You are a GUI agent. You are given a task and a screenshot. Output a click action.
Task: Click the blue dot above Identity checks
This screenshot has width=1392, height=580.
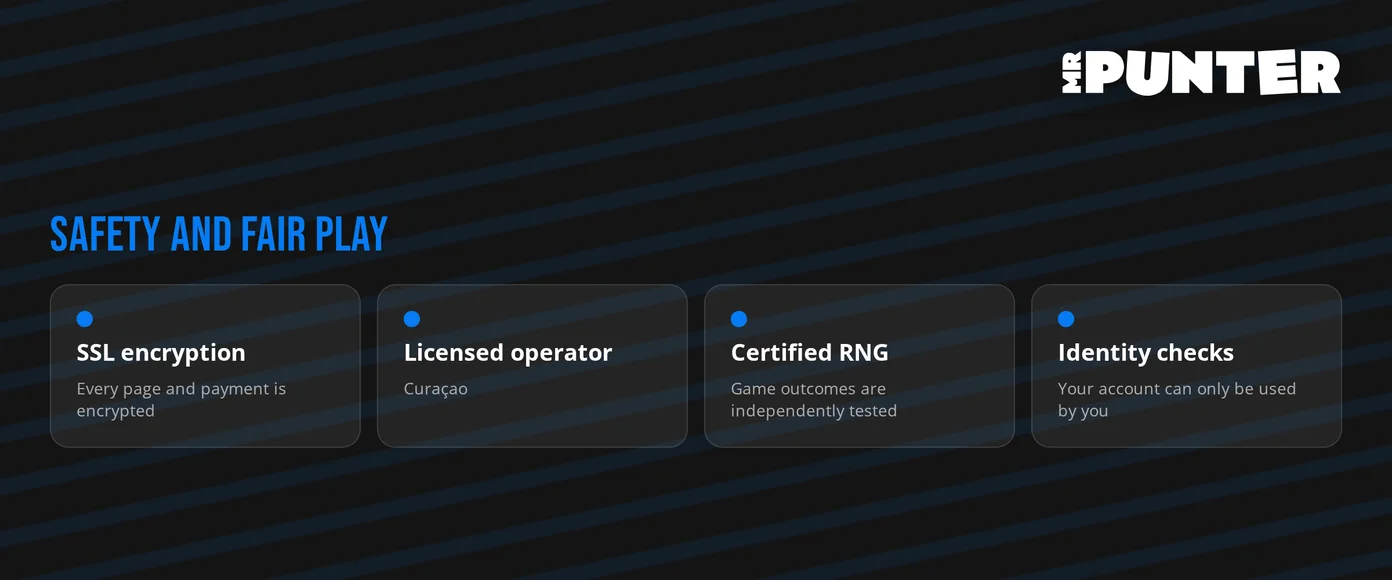1066,319
